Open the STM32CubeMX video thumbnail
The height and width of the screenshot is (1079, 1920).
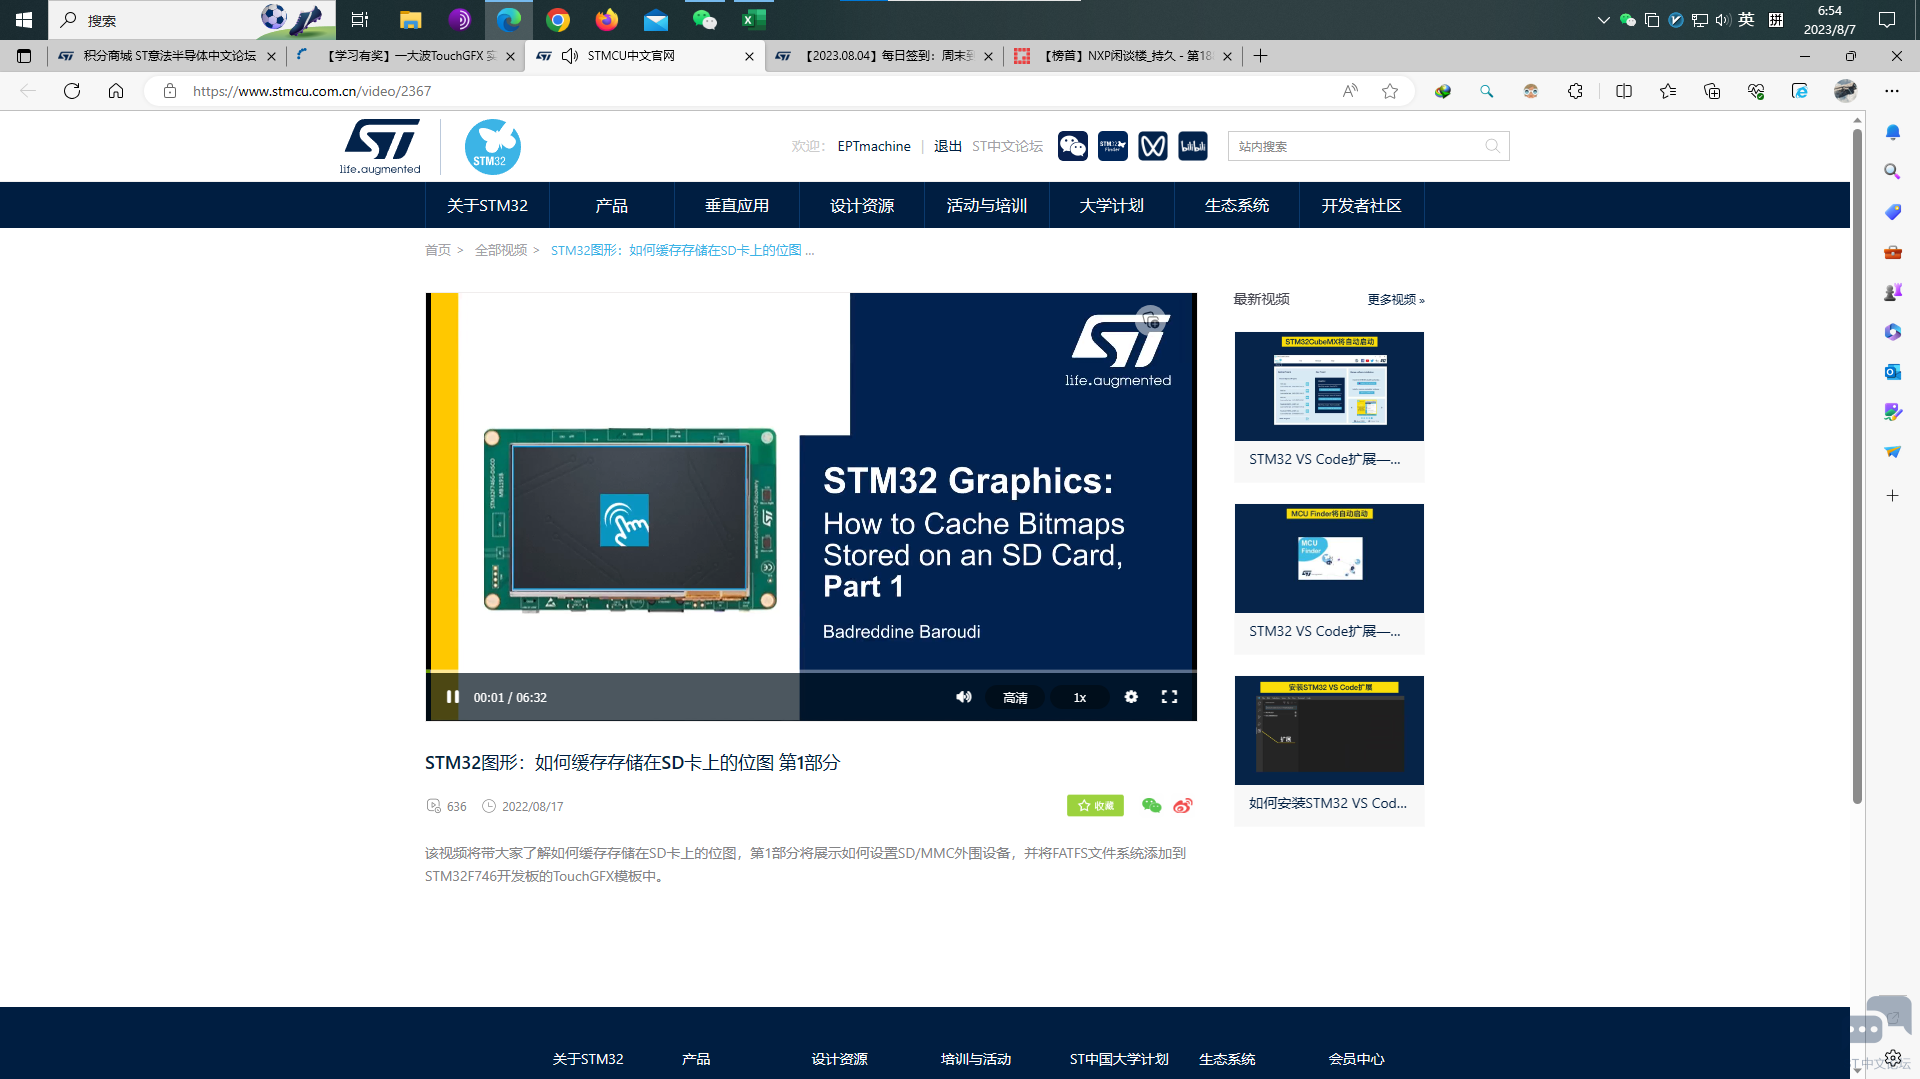point(1329,386)
